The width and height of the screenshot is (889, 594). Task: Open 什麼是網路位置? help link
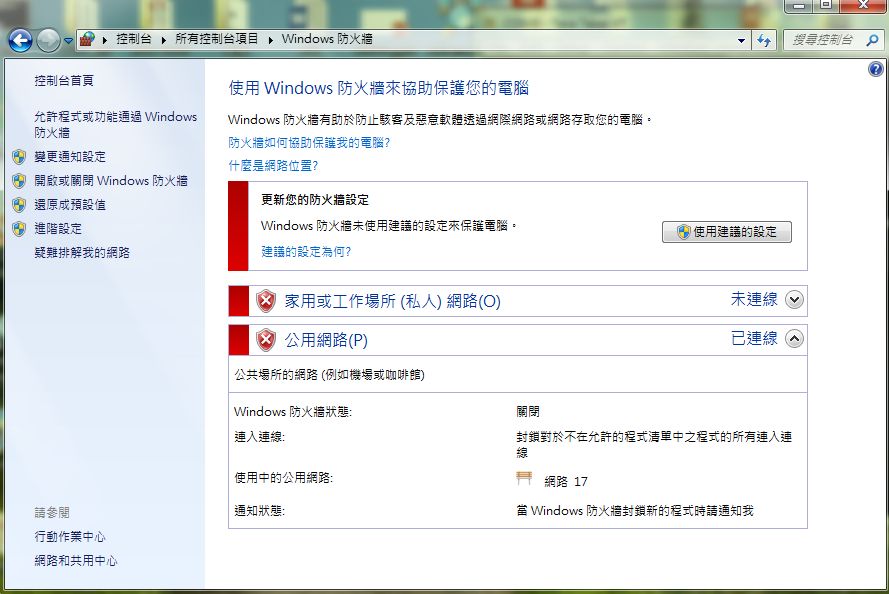[x=273, y=166]
